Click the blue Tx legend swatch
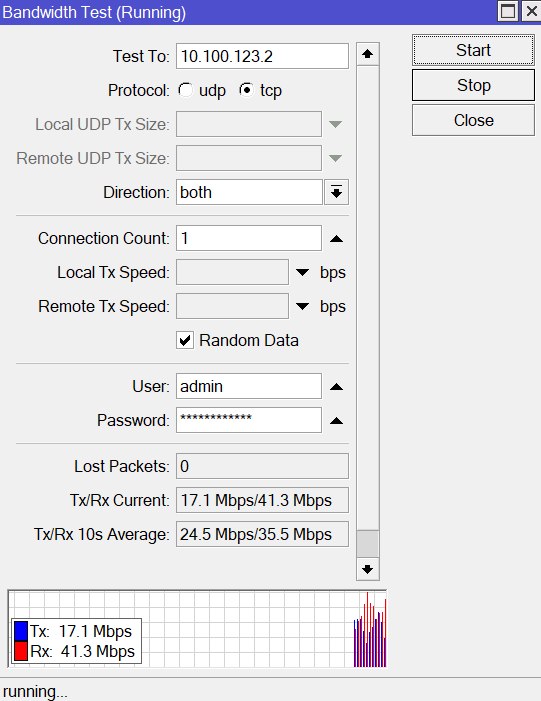 21,631
